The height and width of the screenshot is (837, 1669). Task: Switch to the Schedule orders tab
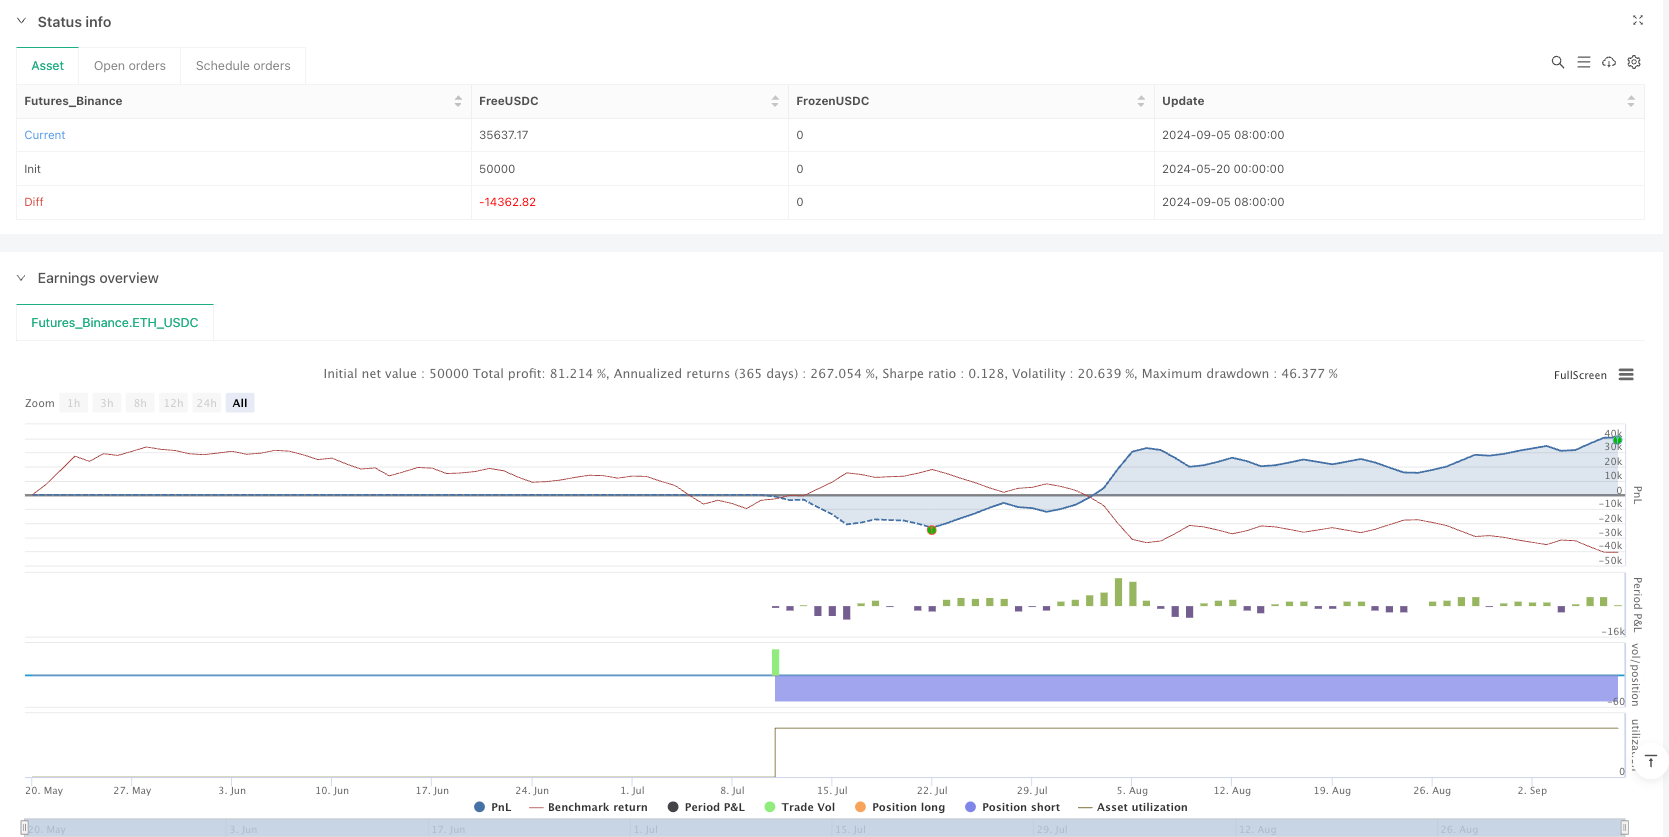(x=243, y=66)
